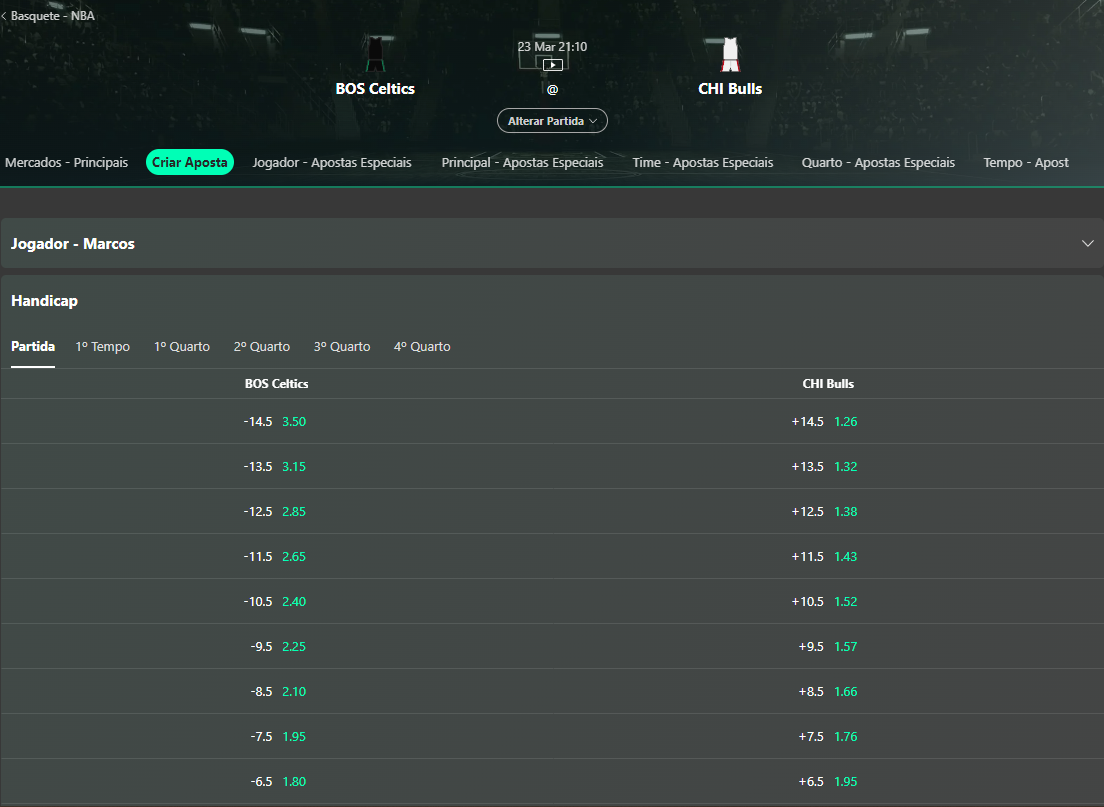Switch to Mercados - Principais markets
The image size is (1104, 807).
pyautogui.click(x=66, y=162)
